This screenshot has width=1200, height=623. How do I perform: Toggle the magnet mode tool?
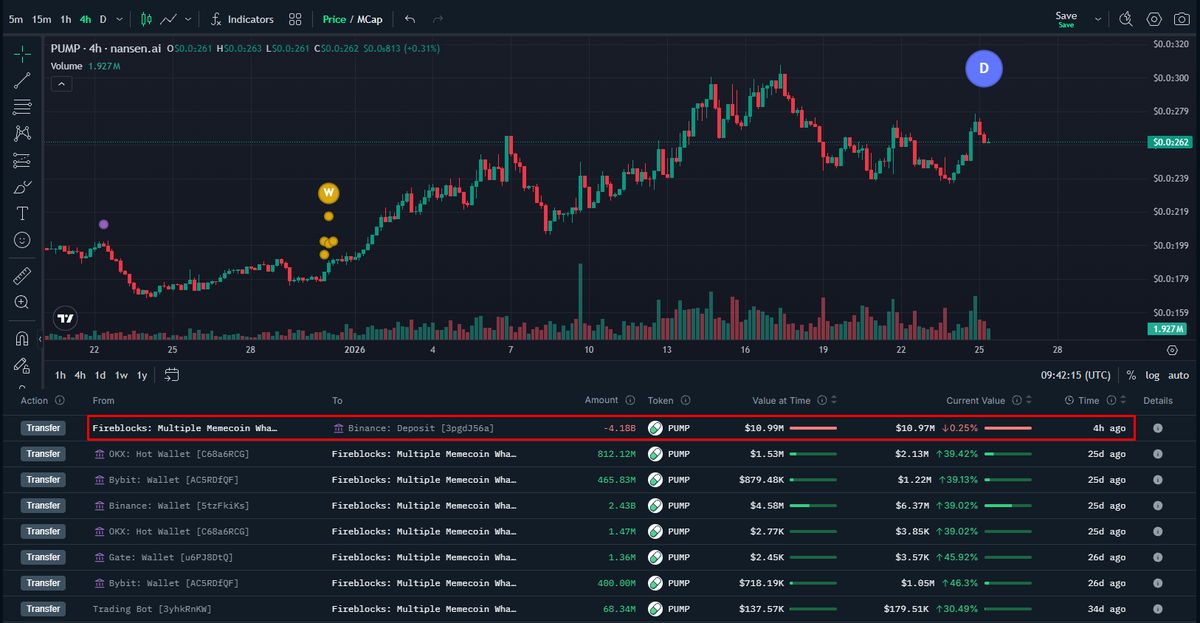point(22,338)
